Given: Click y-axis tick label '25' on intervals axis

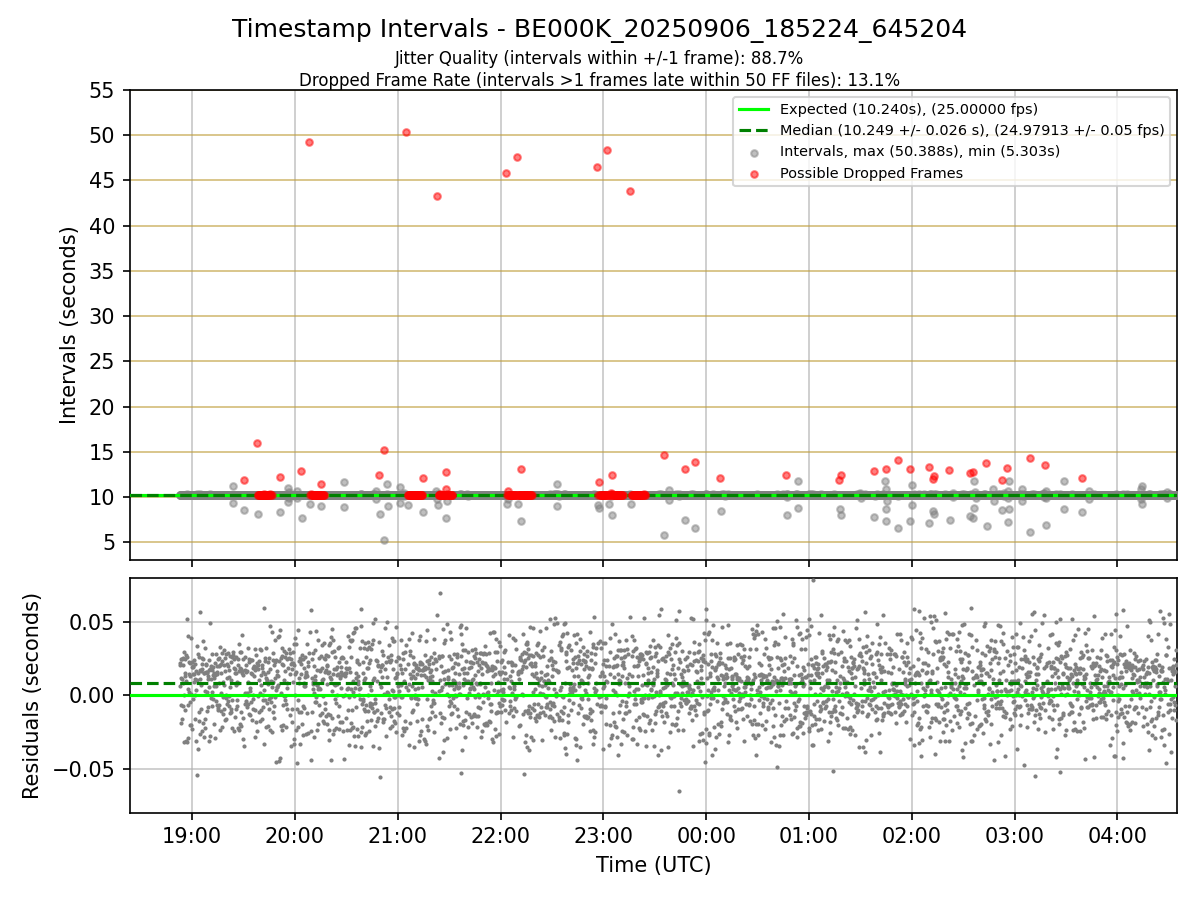Looking at the screenshot, I should point(103,362).
